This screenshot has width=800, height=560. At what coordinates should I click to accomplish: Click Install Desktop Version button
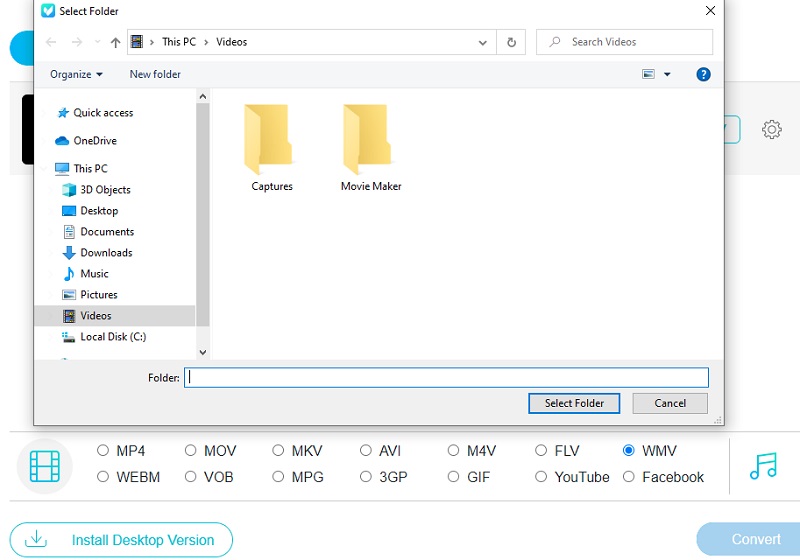121,540
